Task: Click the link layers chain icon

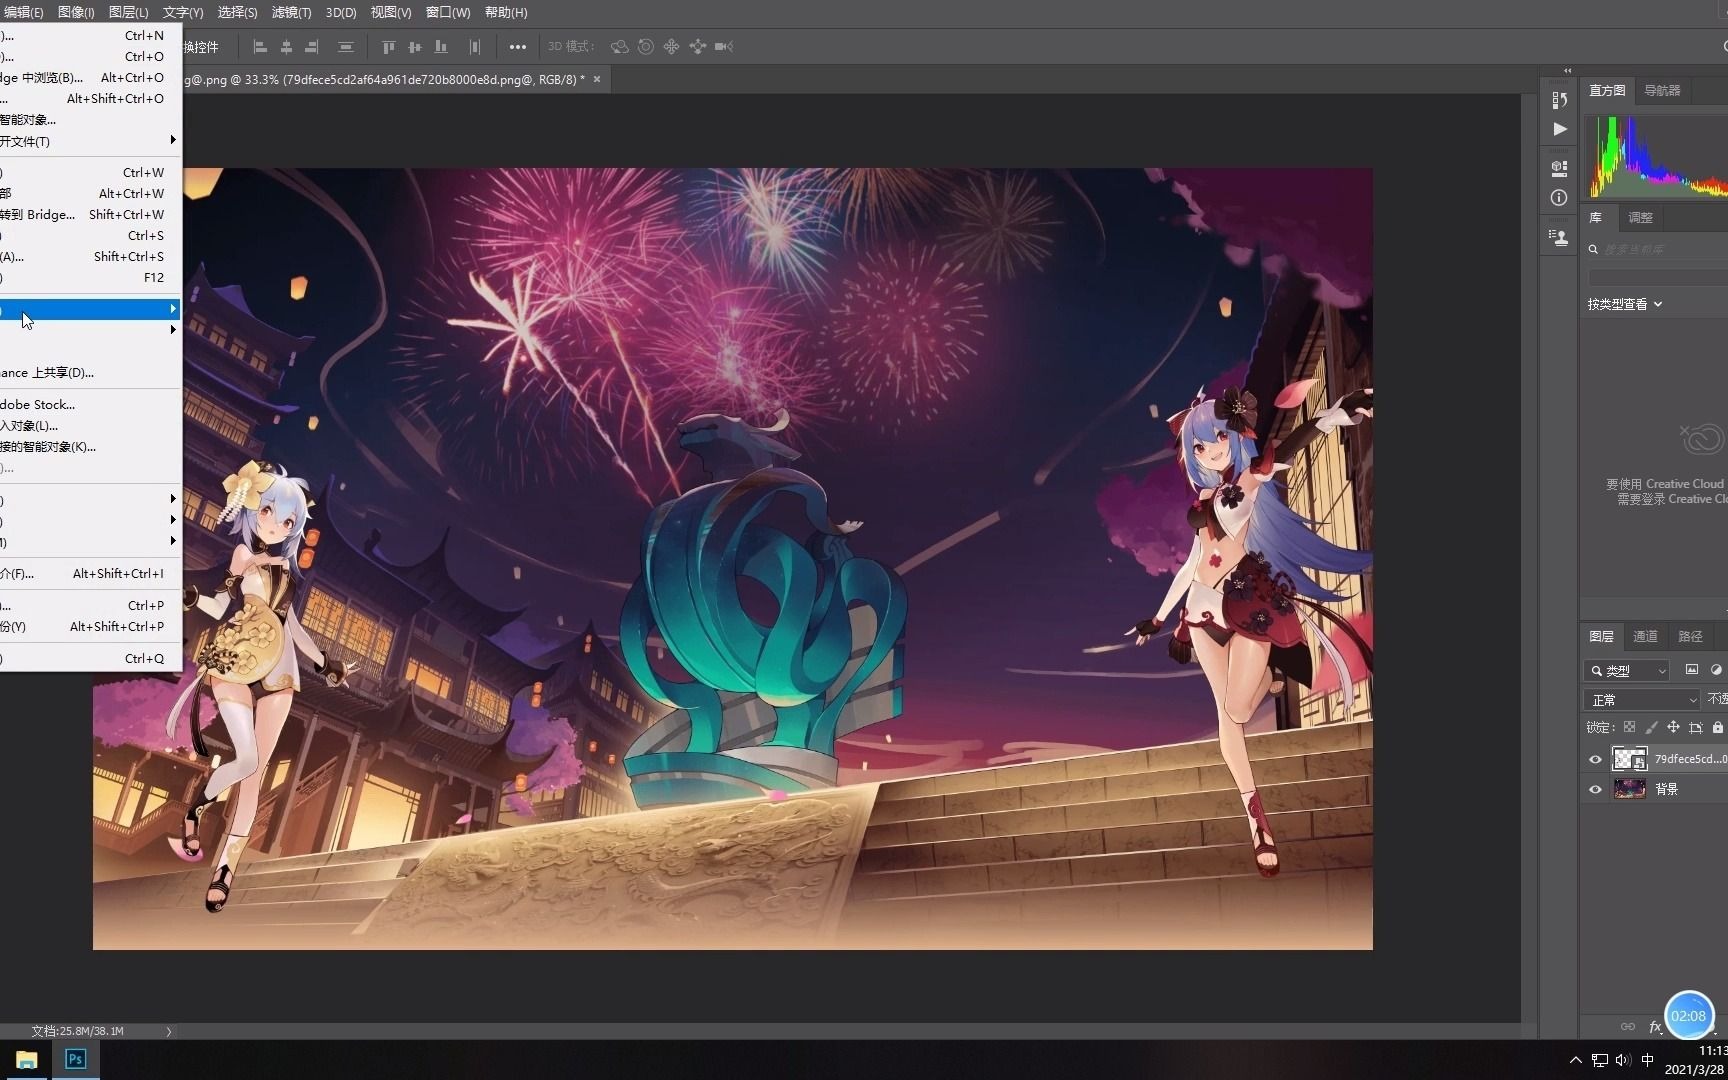Action: pyautogui.click(x=1628, y=1027)
